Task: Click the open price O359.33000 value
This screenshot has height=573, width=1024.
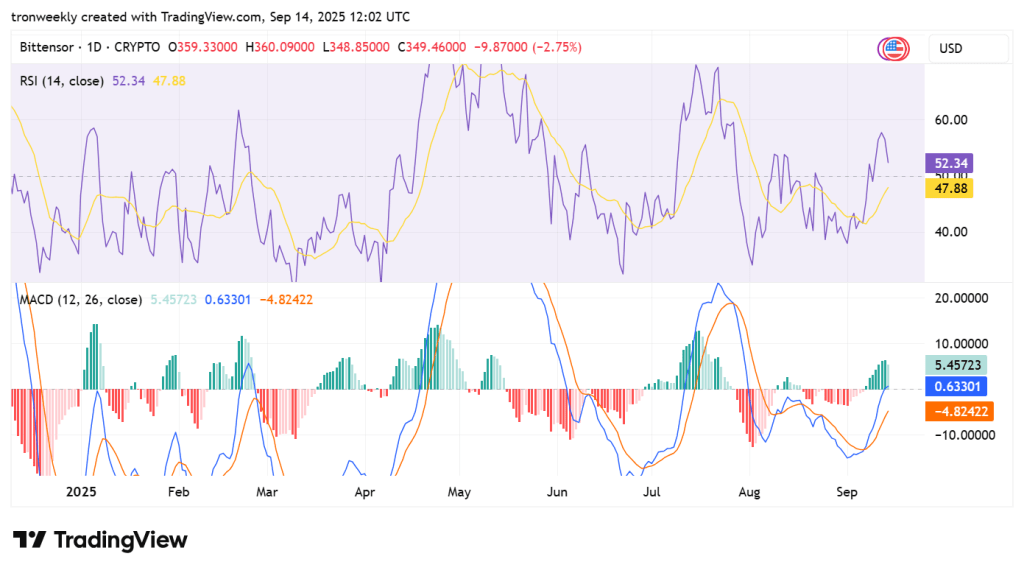Action: coord(203,47)
